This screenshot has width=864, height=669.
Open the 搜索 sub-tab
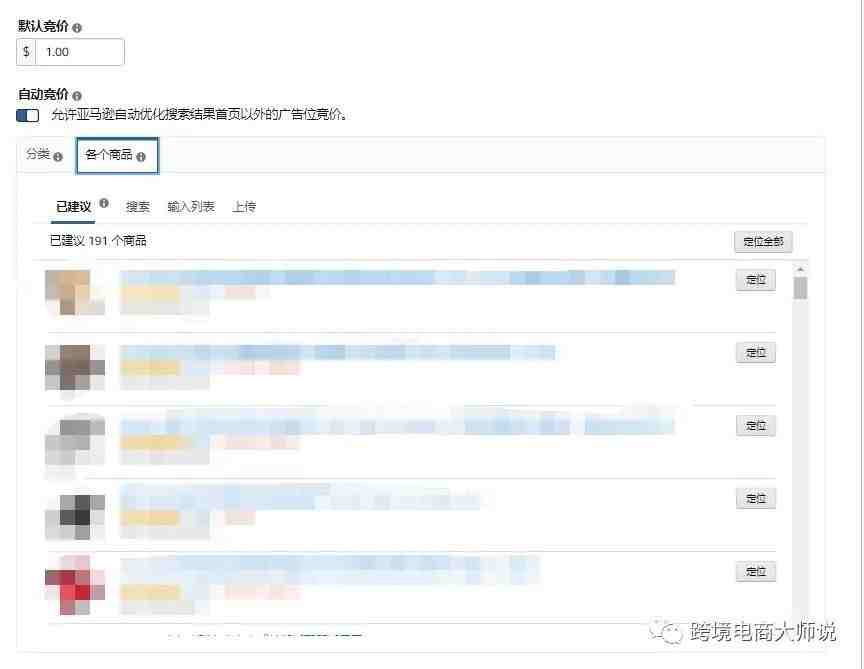pos(138,207)
